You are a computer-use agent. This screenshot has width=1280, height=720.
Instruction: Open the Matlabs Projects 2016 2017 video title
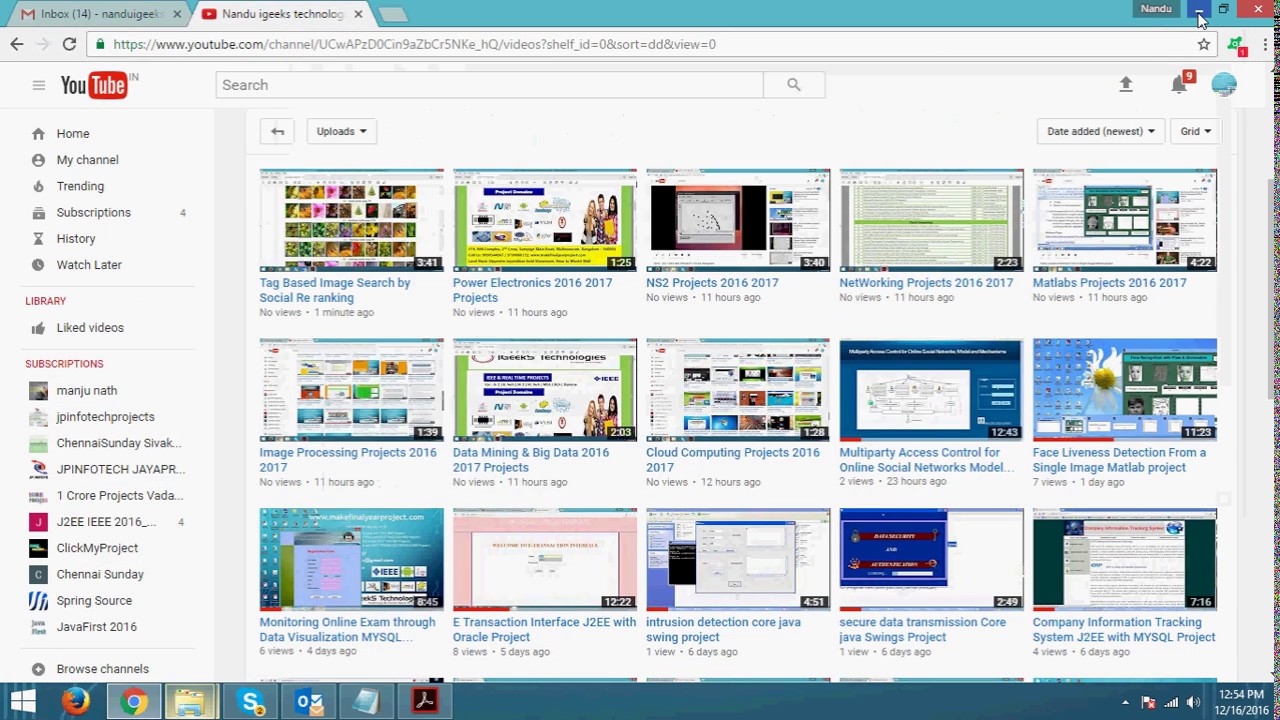click(1110, 283)
